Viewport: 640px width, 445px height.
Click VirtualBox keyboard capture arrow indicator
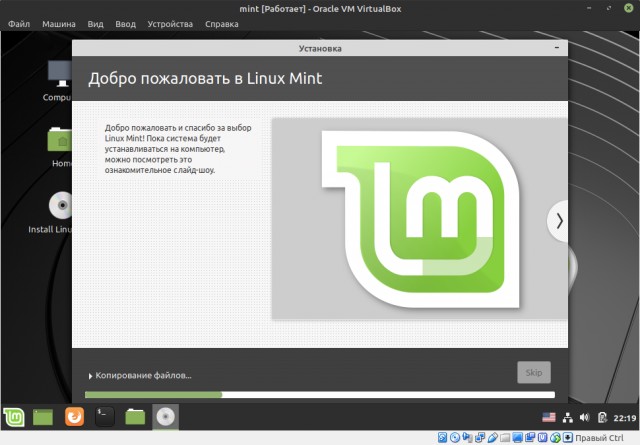(568, 438)
